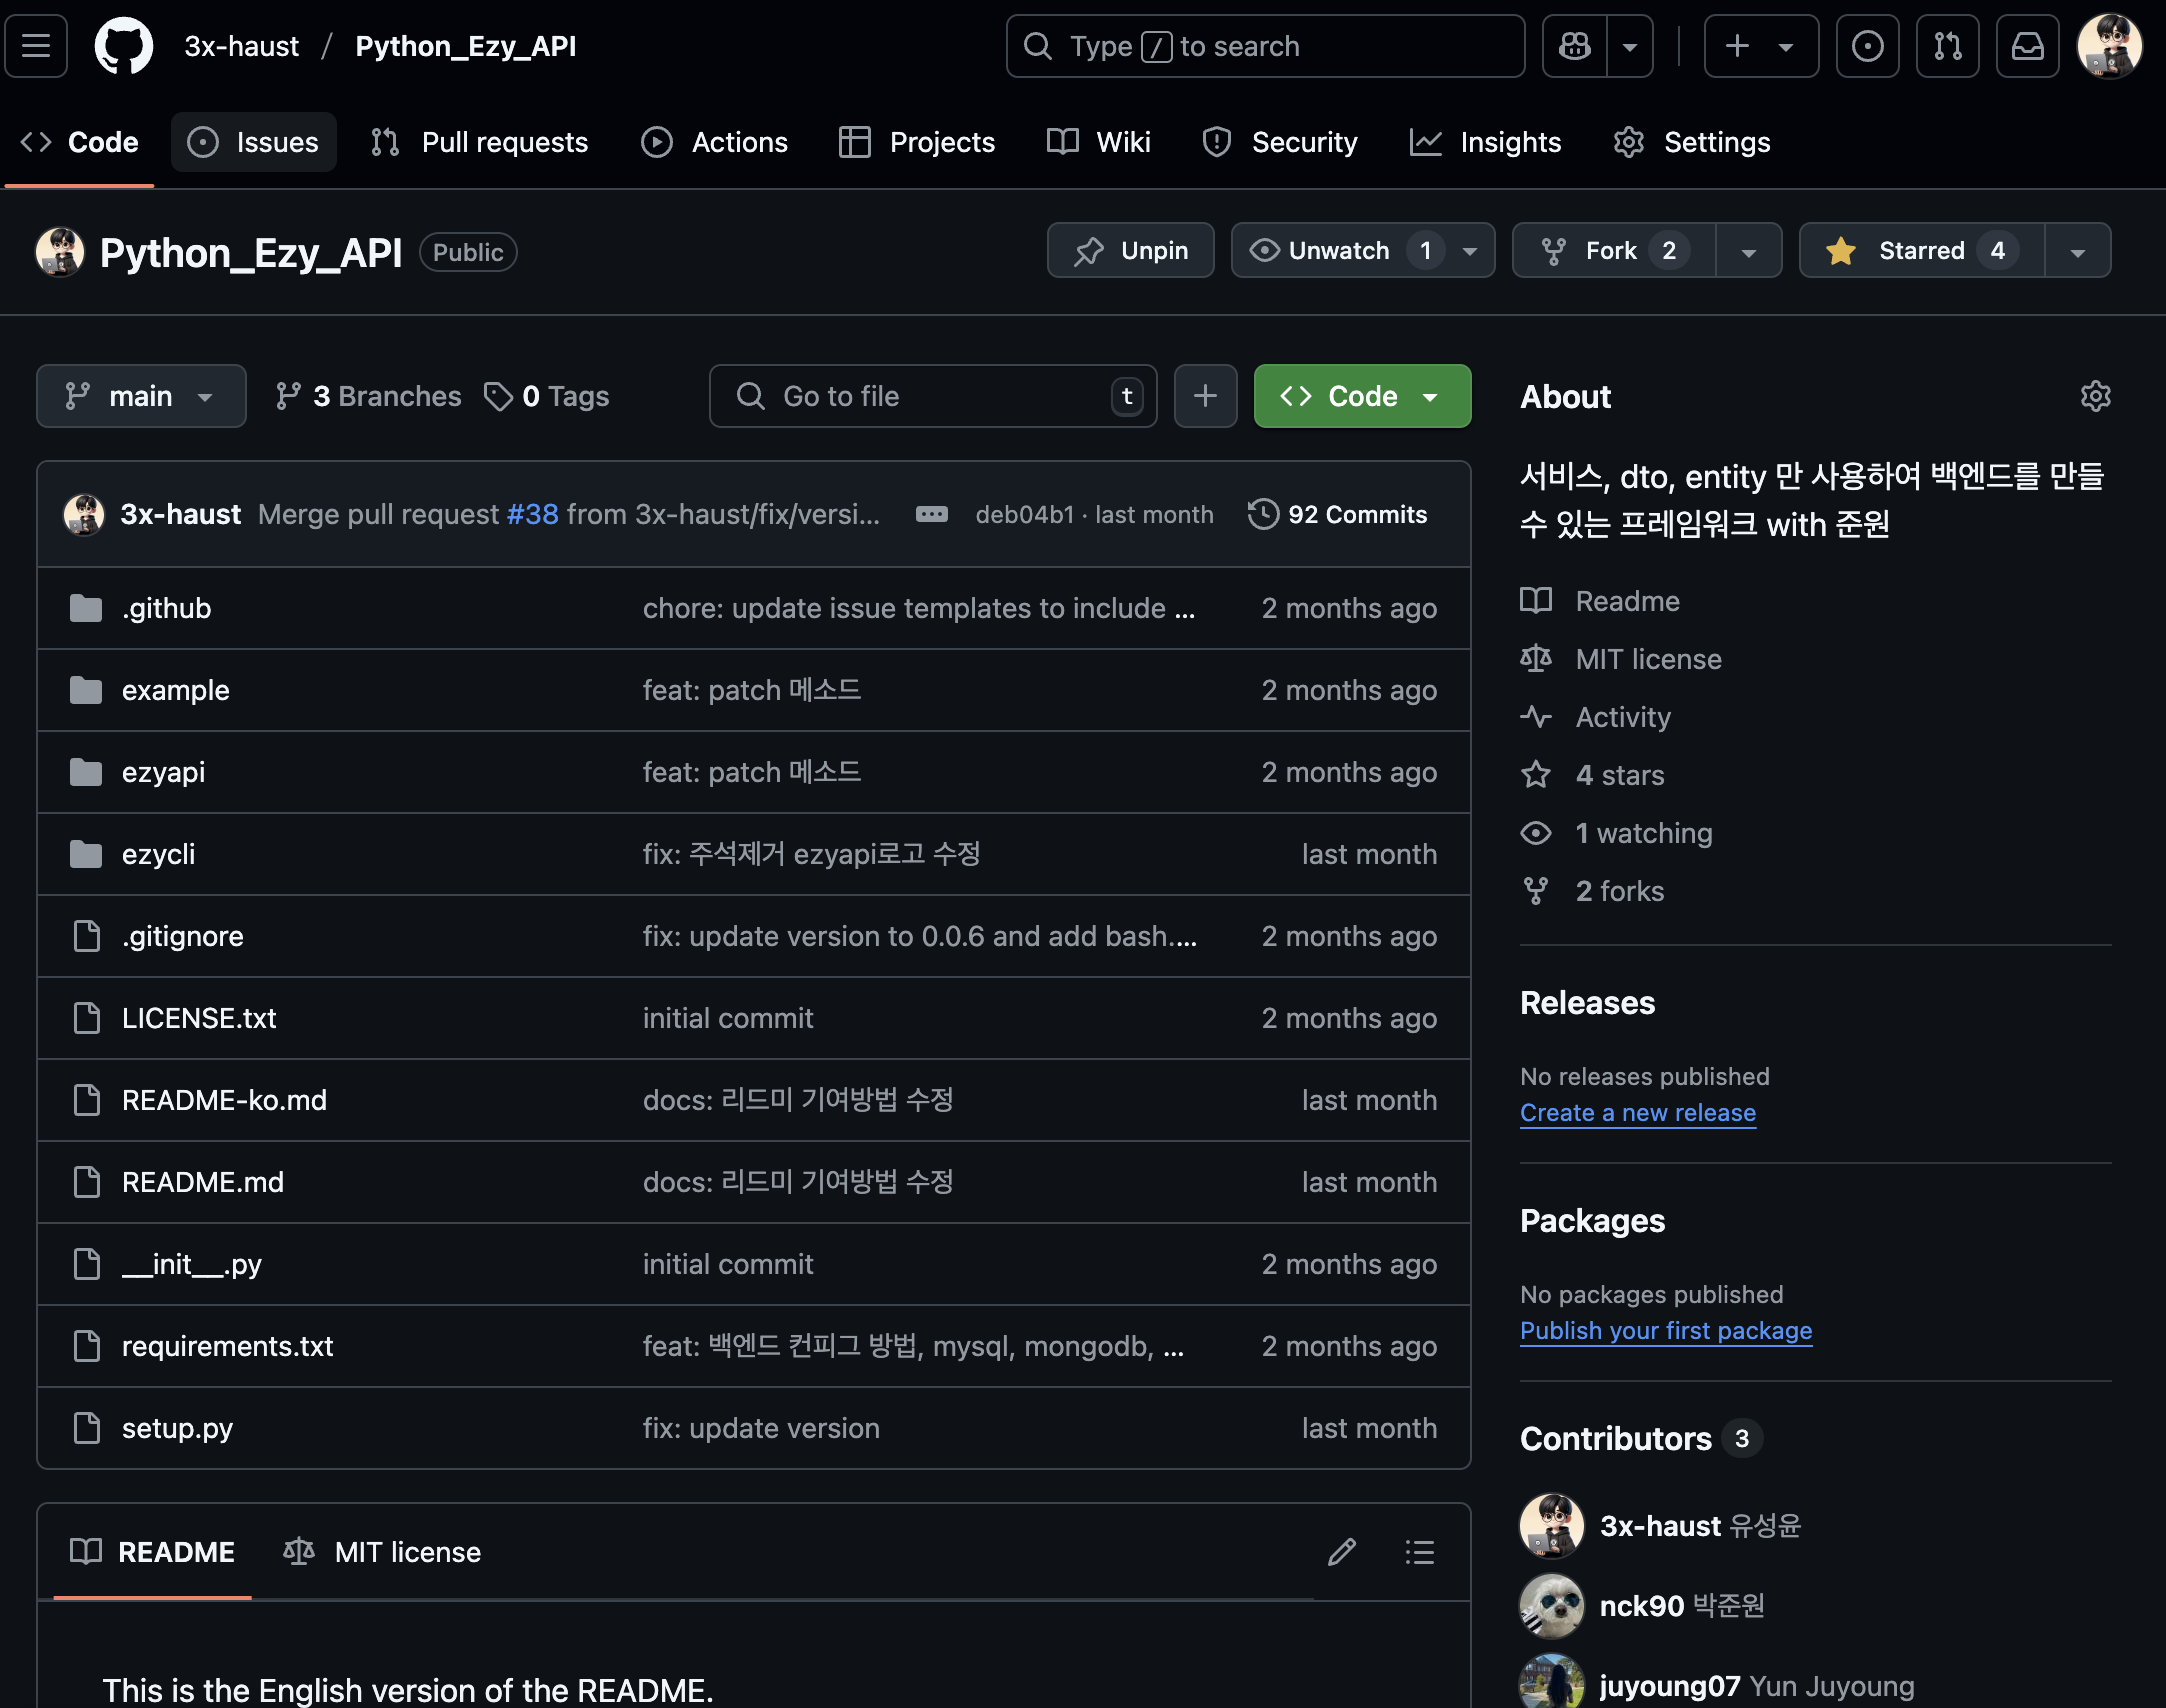
Task: Expand the hidden commit message ellipsis
Action: pos(931,514)
